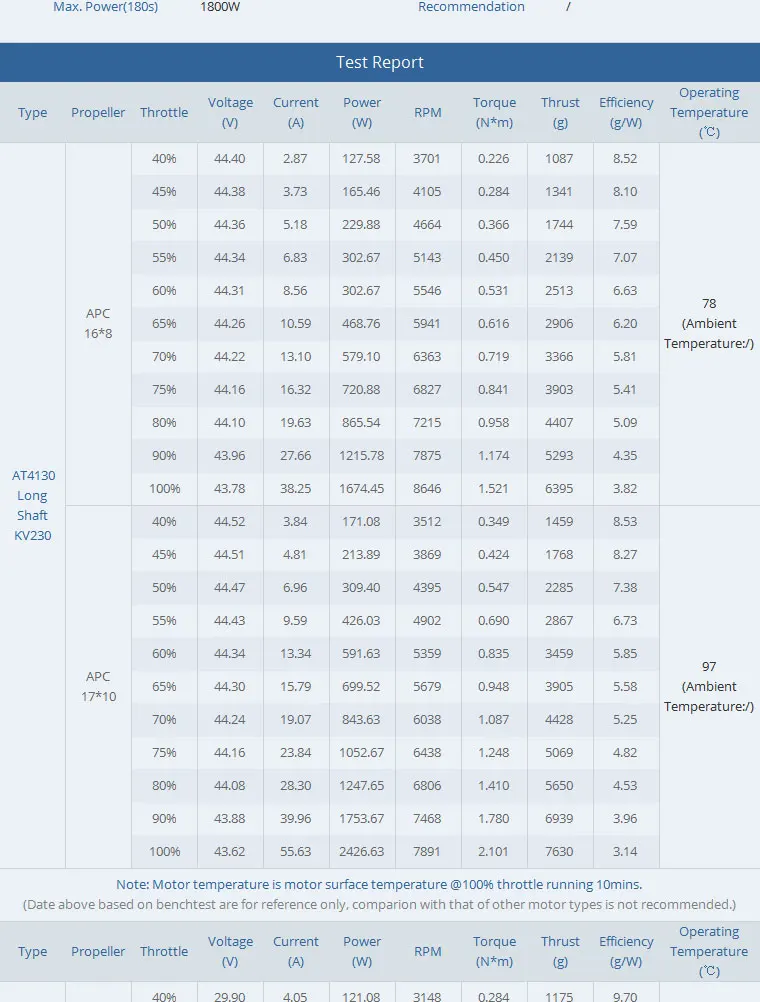Click efficiency value '3.14'
Viewport: 760px width, 1002px height.
tap(625, 852)
